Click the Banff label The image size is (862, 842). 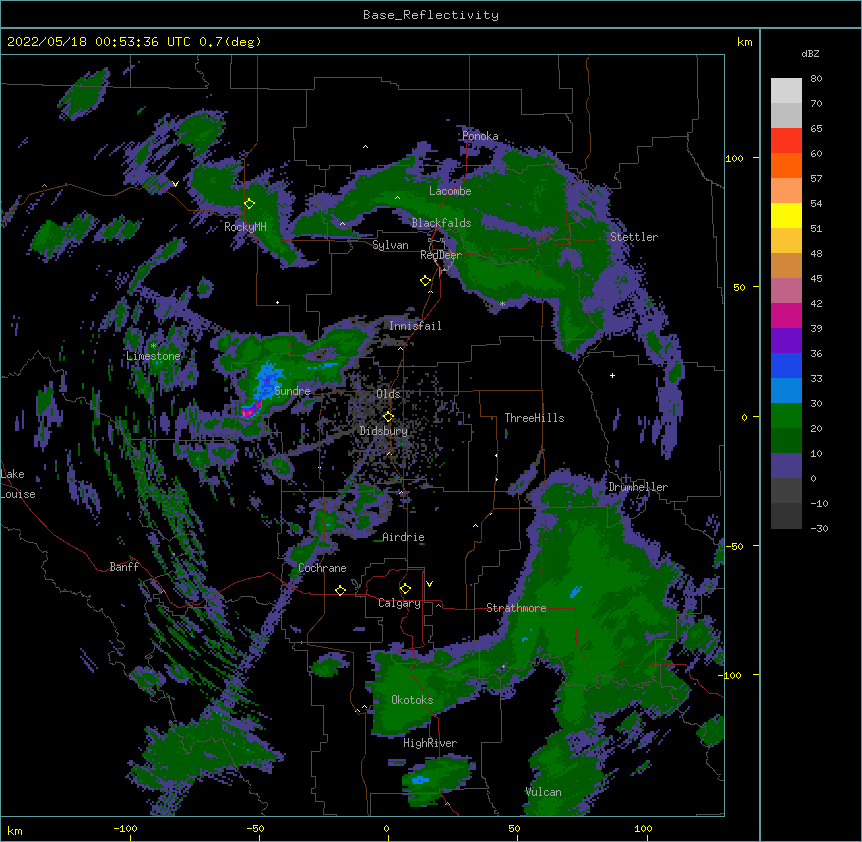124,567
